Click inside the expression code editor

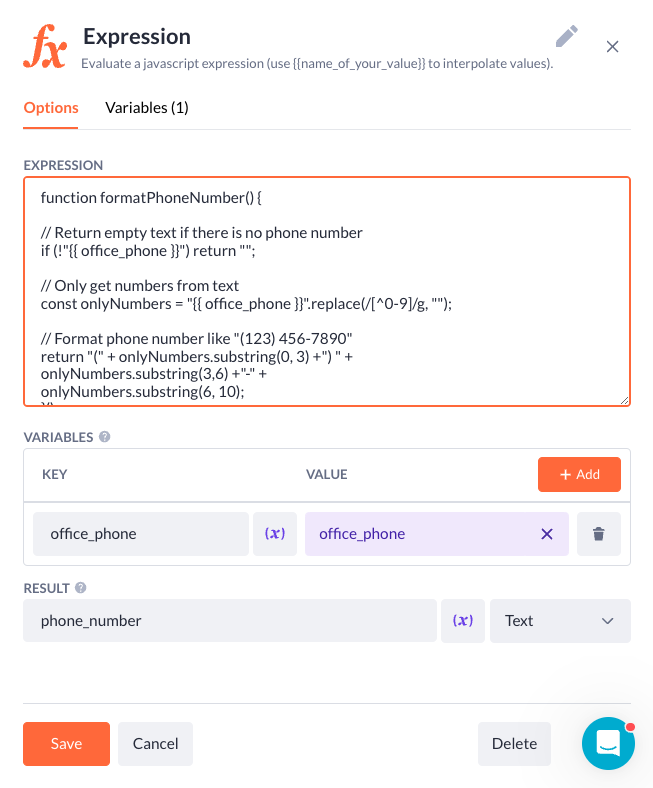tap(327, 291)
